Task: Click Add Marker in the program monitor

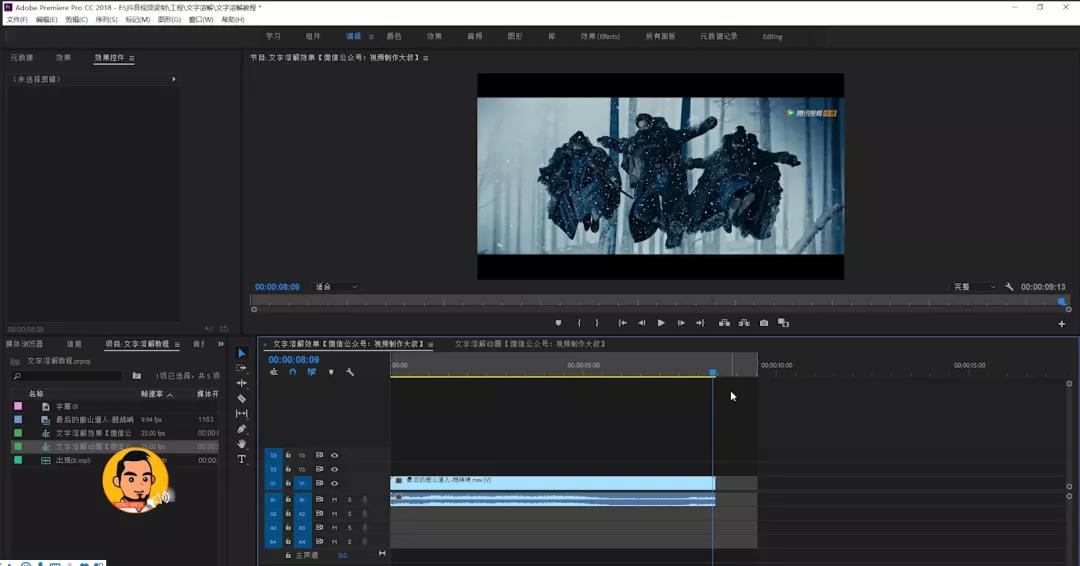Action: pyautogui.click(x=559, y=323)
